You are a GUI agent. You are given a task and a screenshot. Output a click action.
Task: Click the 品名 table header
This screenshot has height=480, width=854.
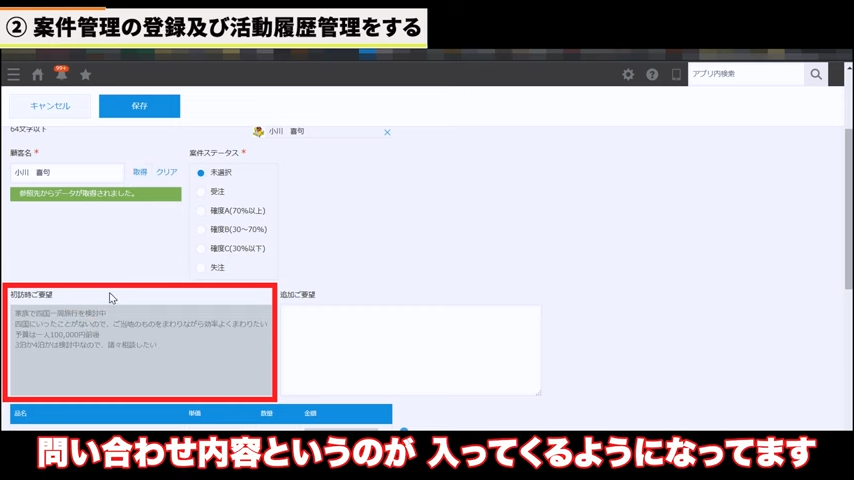point(21,414)
